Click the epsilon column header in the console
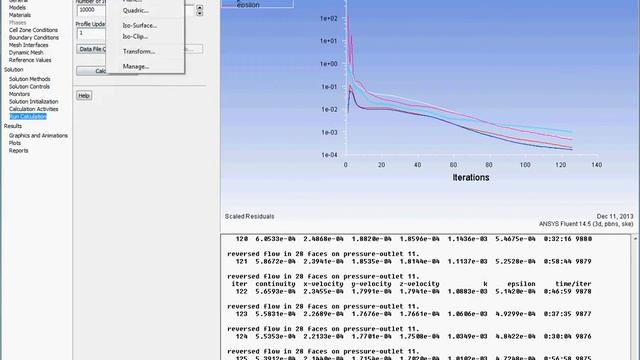This screenshot has height=360, width=640. pos(521,284)
